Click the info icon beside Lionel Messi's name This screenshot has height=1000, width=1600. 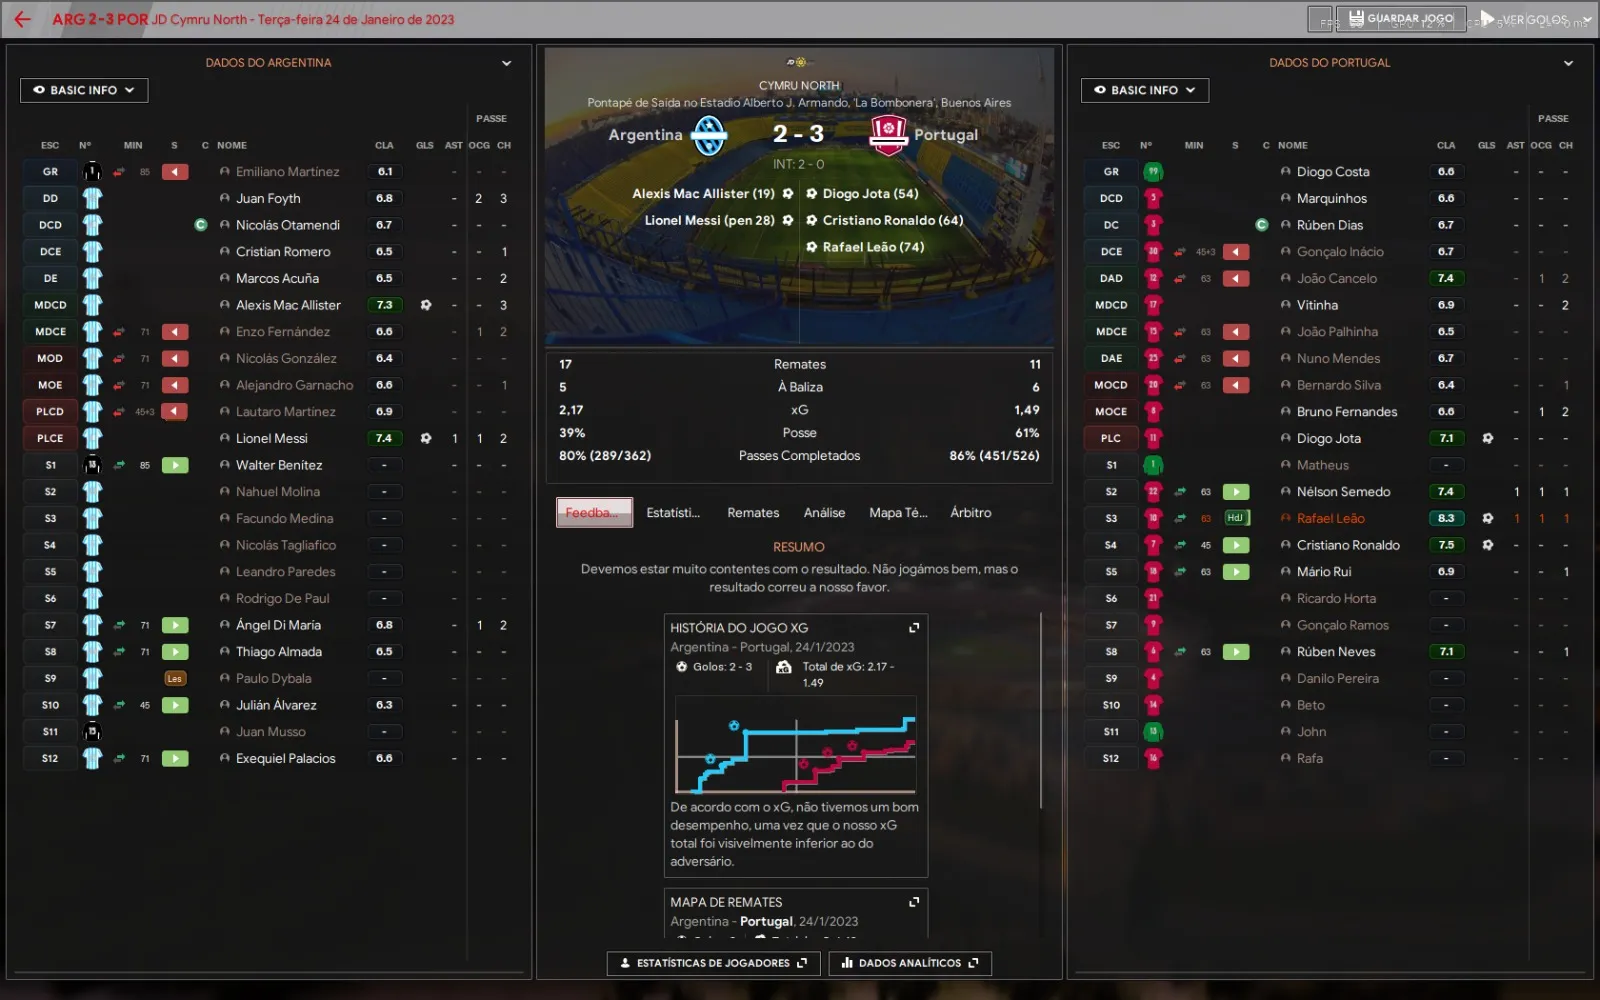(x=225, y=439)
